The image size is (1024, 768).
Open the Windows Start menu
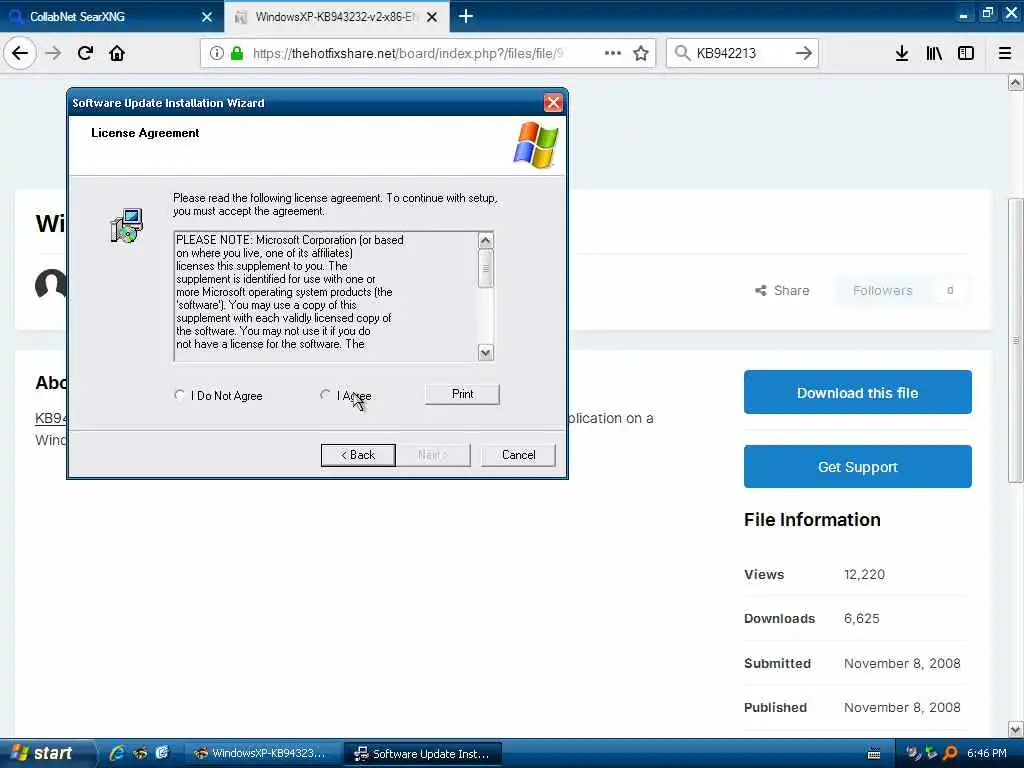(46, 753)
